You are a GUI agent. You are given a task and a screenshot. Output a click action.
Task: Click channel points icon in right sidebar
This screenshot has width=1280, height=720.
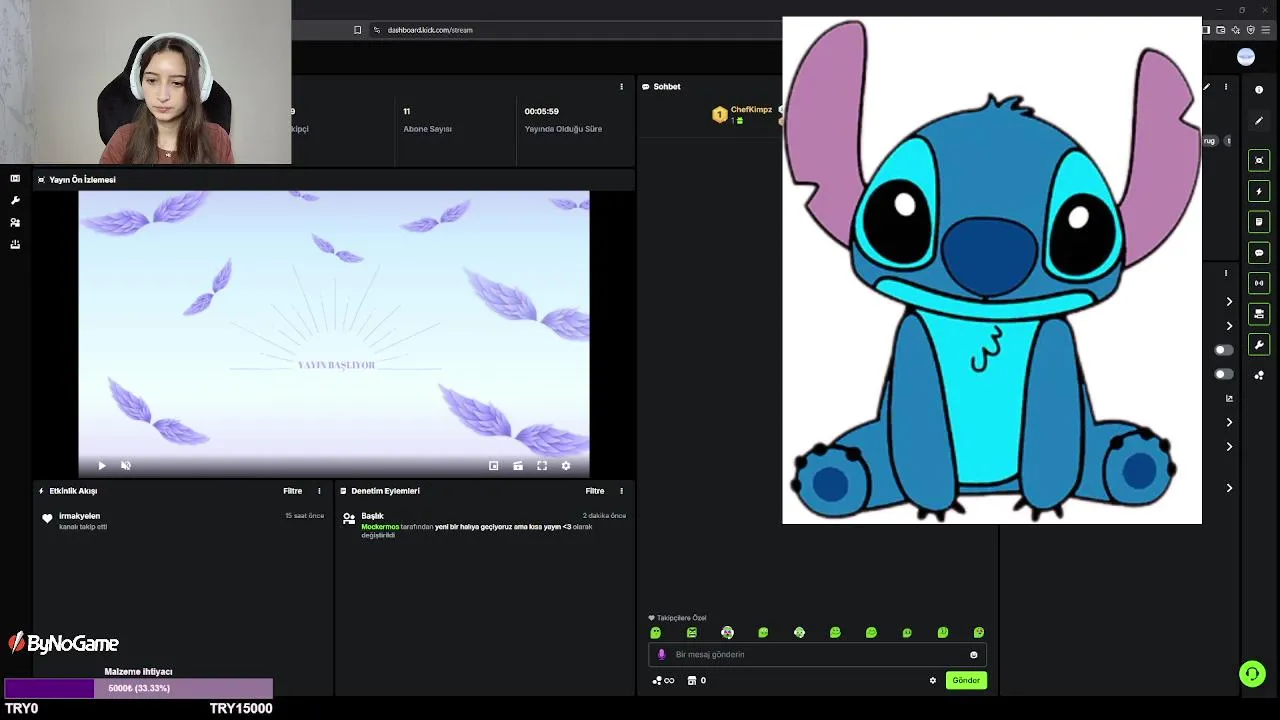pyautogui.click(x=1259, y=376)
